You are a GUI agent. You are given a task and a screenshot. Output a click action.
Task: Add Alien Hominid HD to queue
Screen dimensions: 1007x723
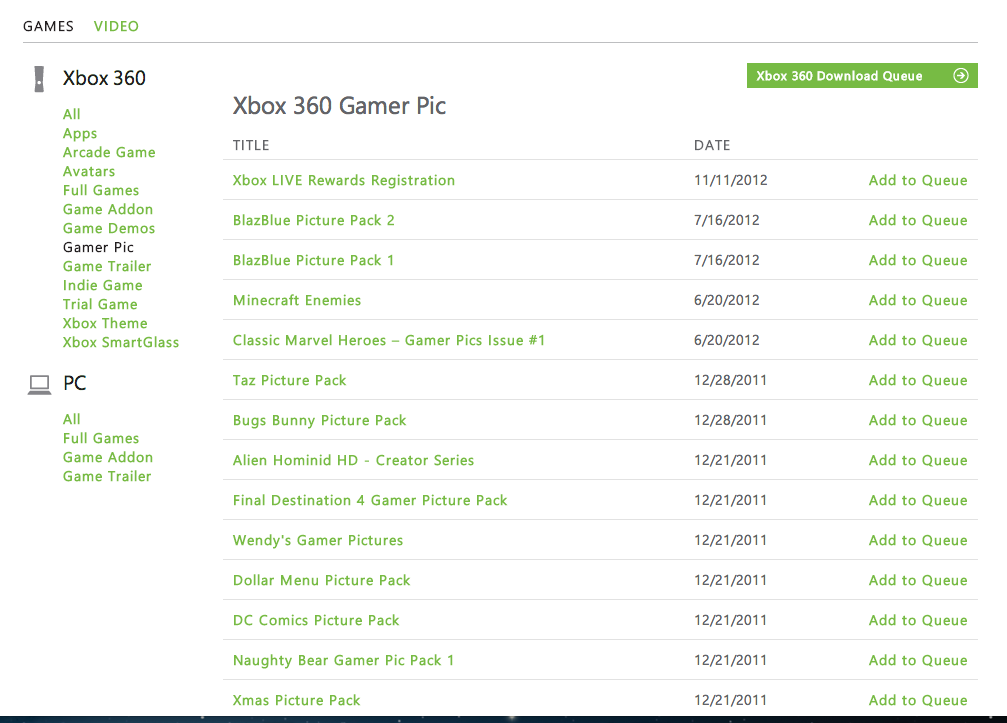[x=918, y=460]
